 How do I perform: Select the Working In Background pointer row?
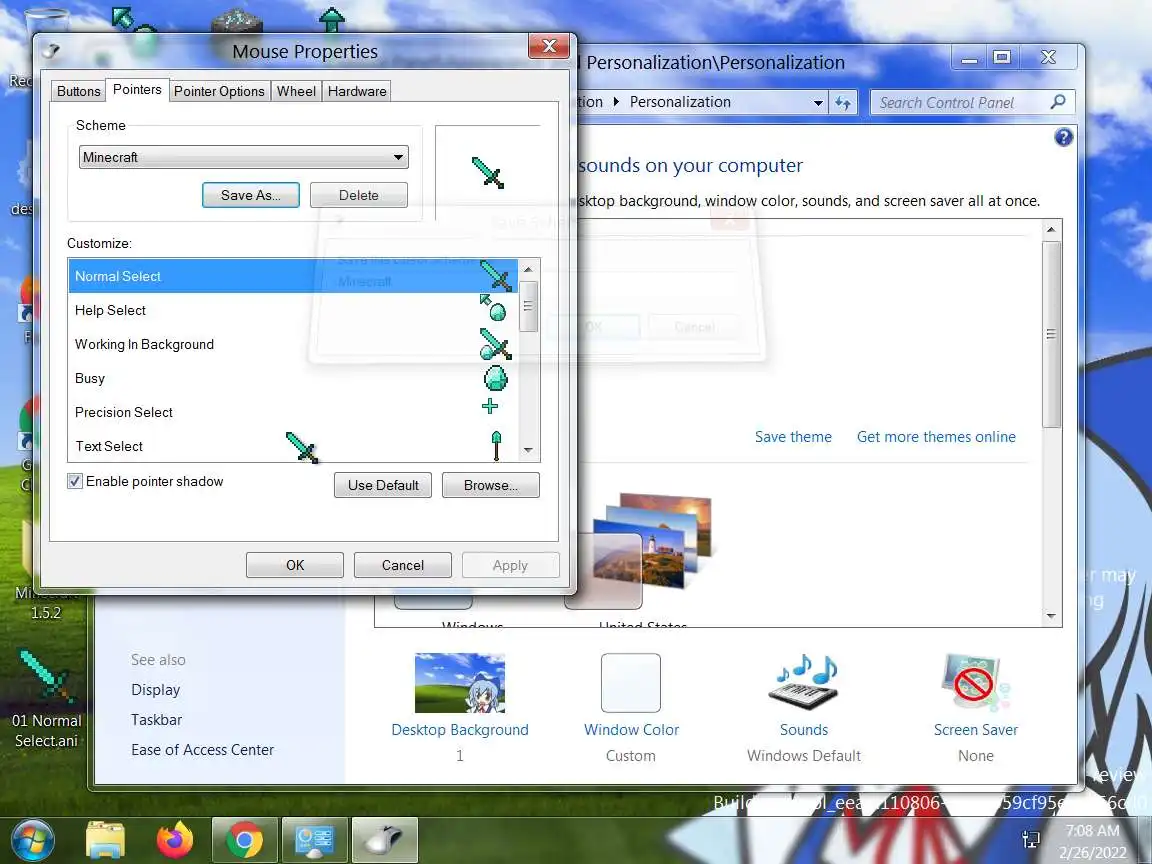click(x=292, y=344)
